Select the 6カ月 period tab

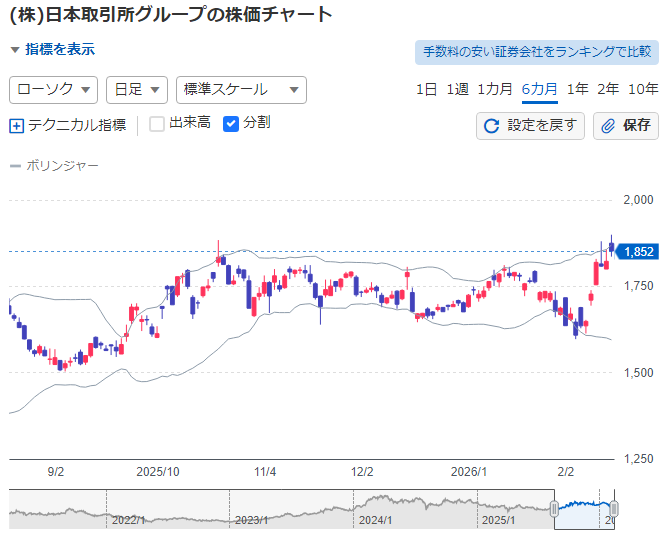(x=540, y=89)
